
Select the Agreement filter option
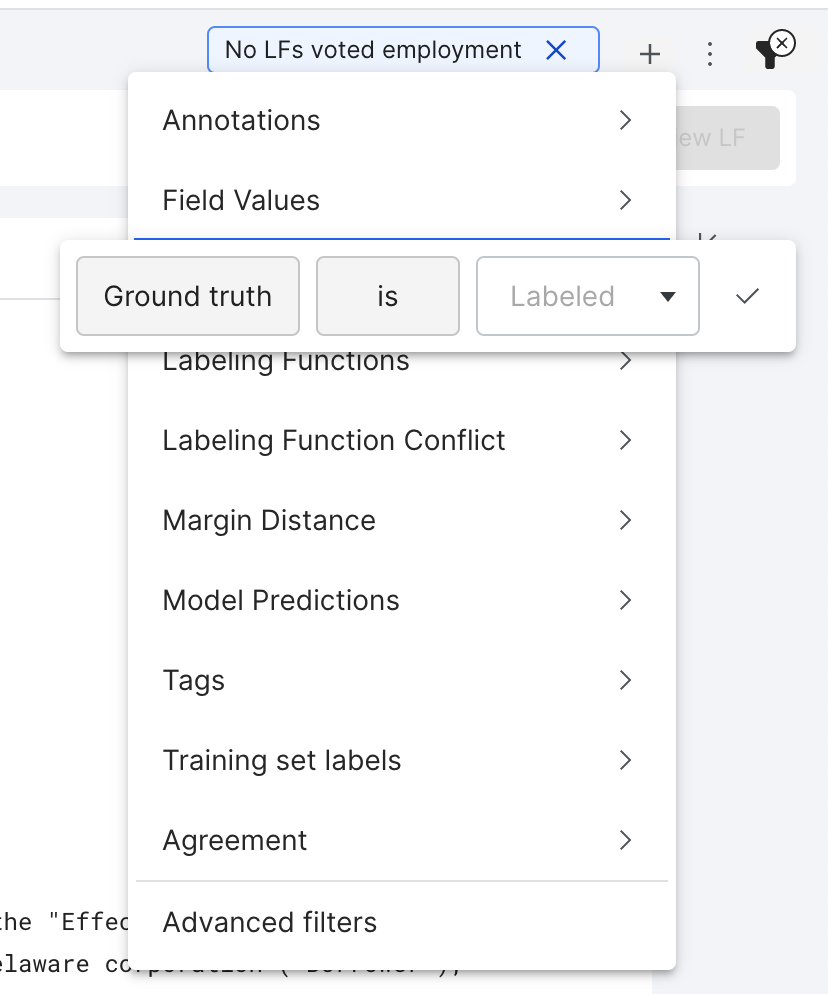[401, 840]
